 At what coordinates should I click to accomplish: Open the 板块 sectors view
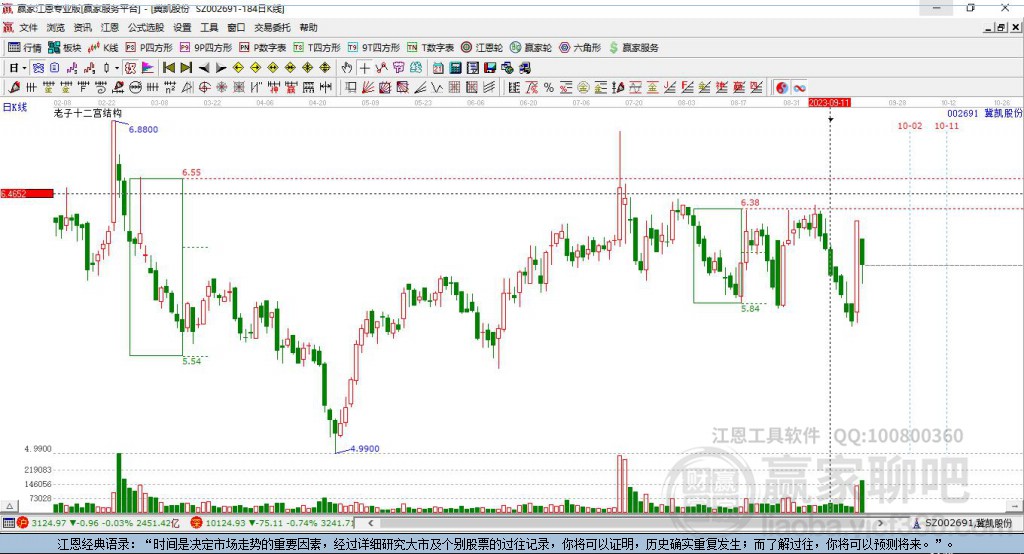(64, 48)
